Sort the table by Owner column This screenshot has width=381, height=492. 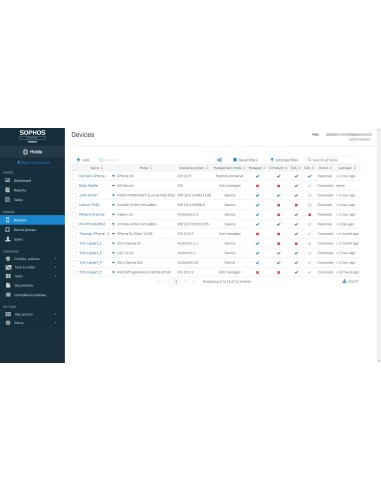(x=325, y=168)
